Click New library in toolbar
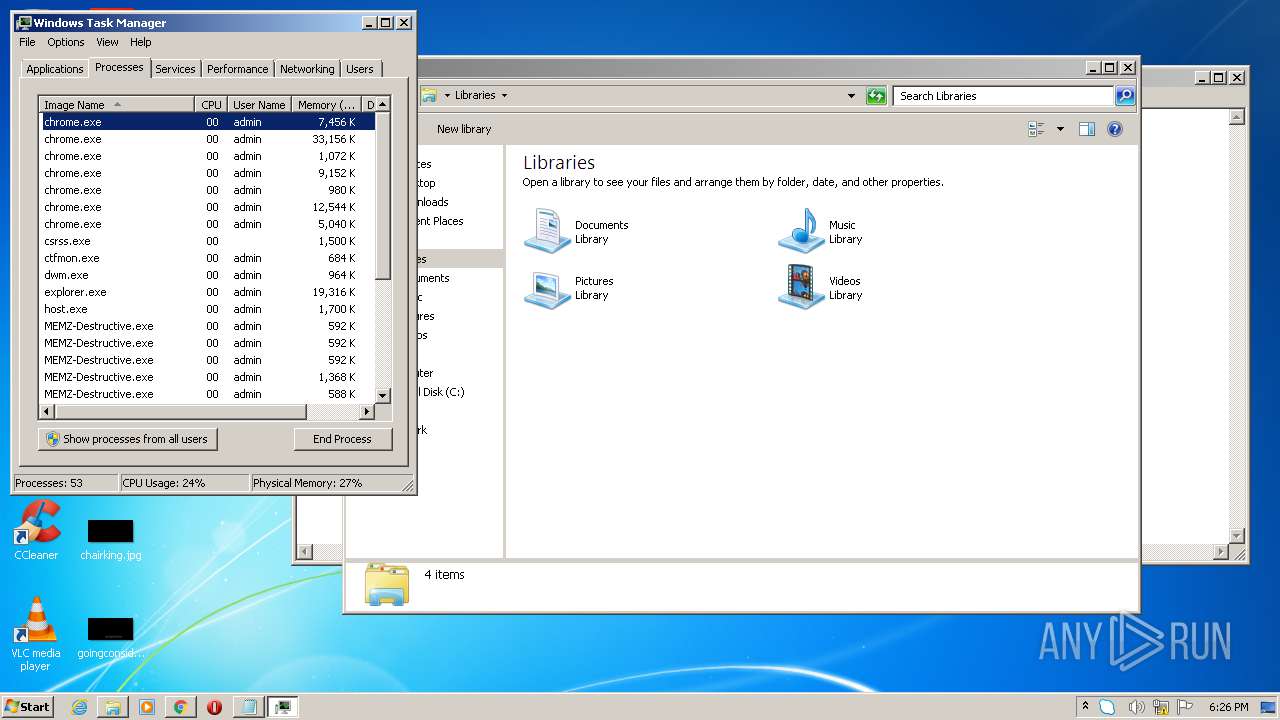This screenshot has width=1280, height=720. 464,129
